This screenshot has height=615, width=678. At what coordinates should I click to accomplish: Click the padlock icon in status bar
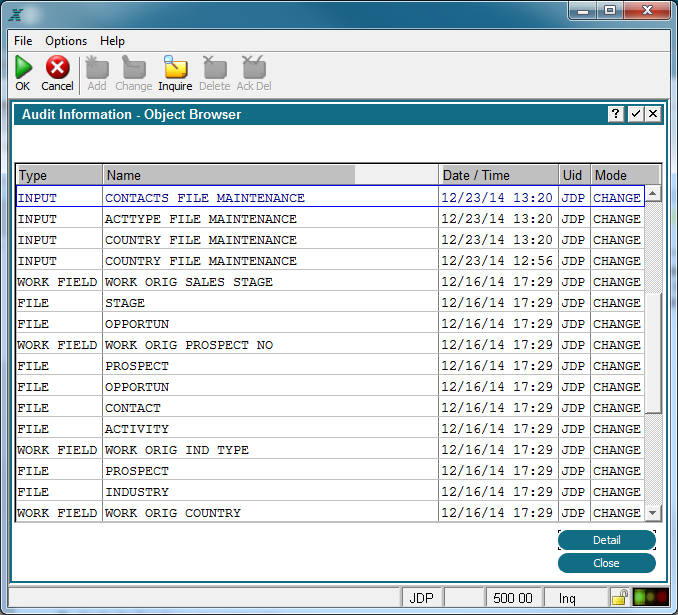click(x=620, y=598)
